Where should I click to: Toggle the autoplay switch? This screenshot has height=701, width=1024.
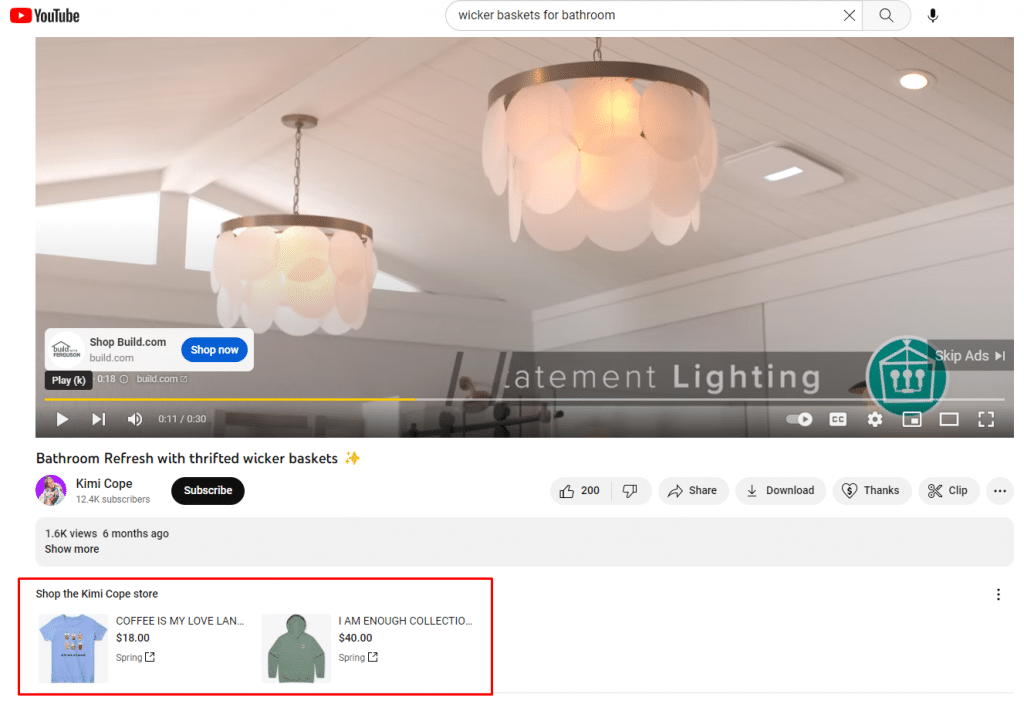(x=799, y=419)
